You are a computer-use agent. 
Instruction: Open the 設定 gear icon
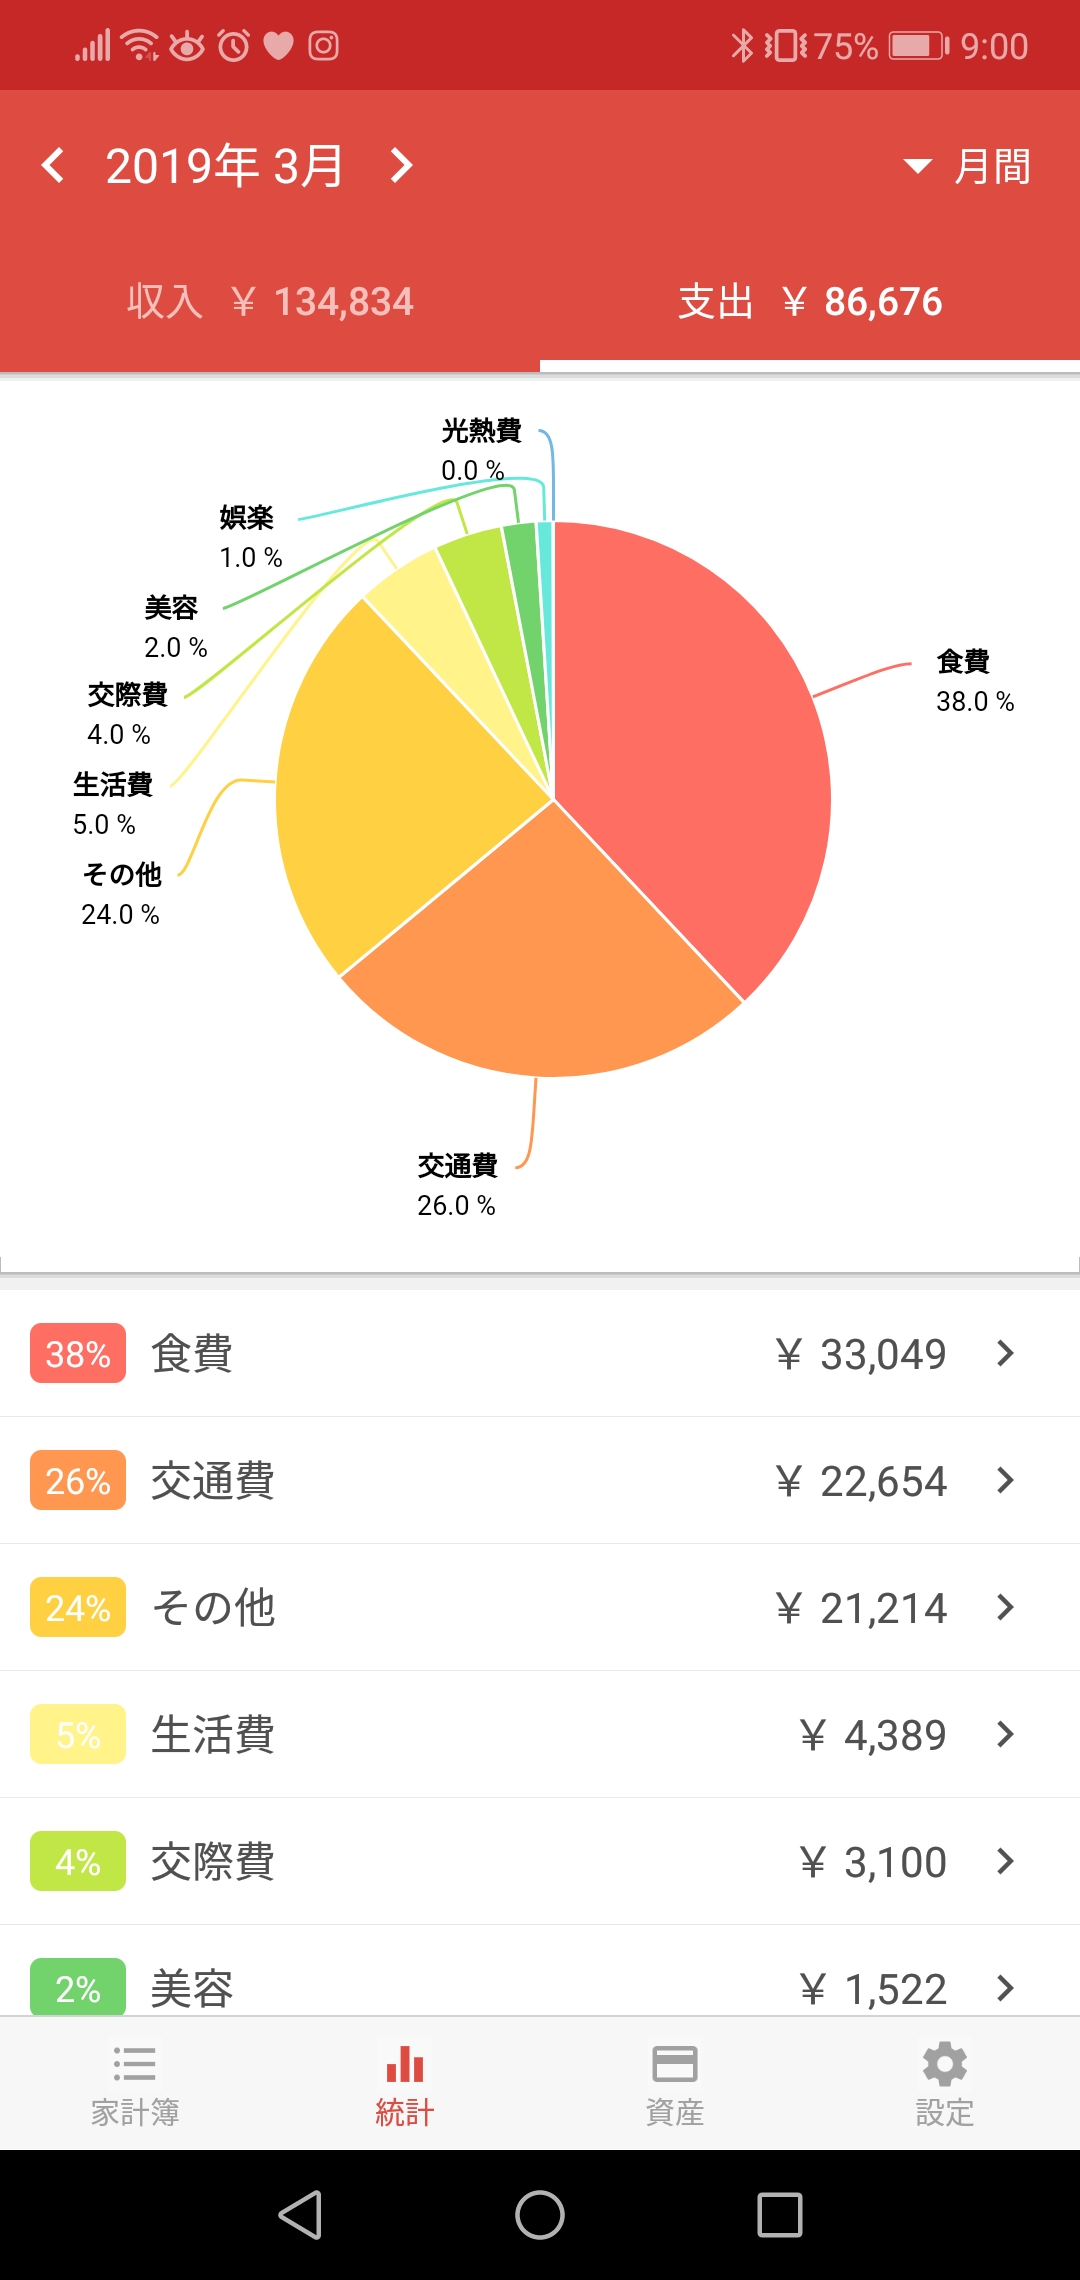coord(945,2064)
